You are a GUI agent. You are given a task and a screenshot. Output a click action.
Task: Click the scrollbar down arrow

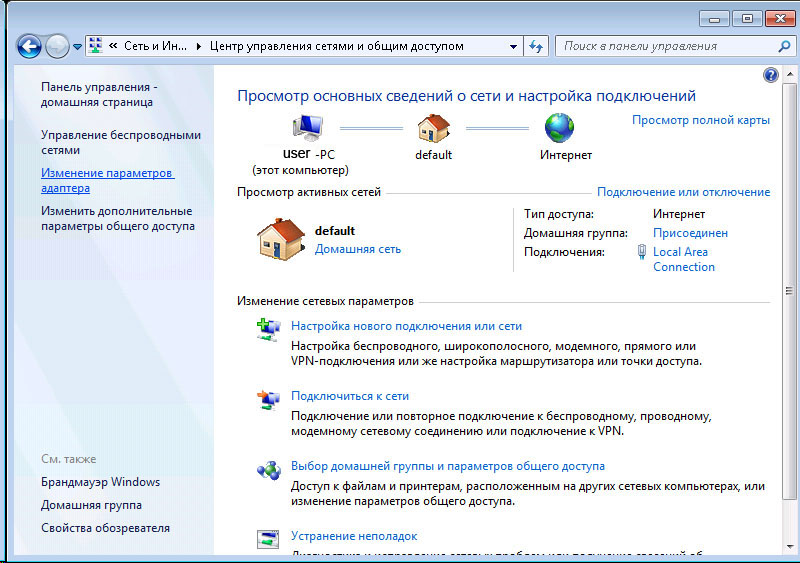point(789,547)
